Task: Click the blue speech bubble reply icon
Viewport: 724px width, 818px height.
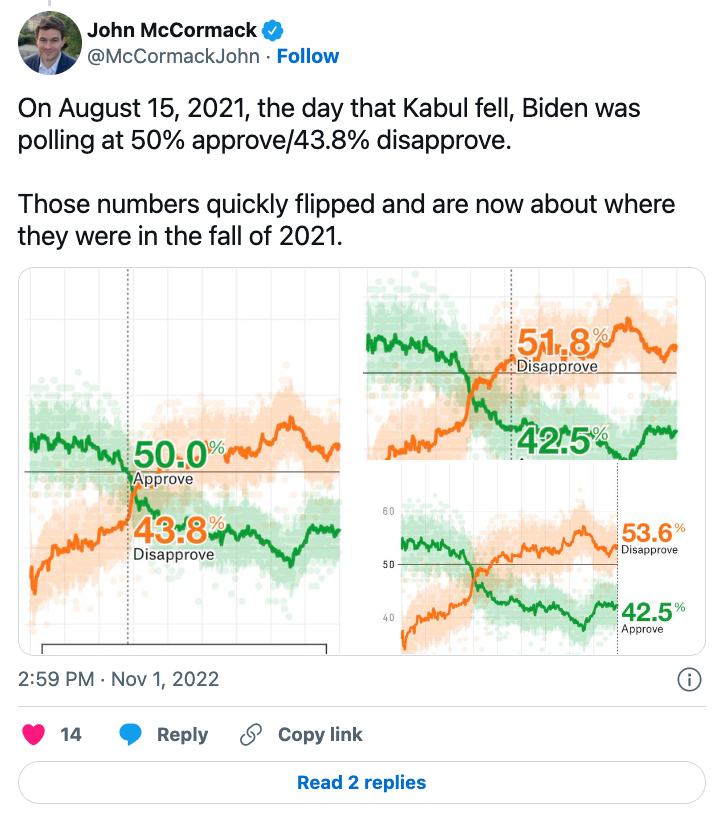Action: point(132,734)
